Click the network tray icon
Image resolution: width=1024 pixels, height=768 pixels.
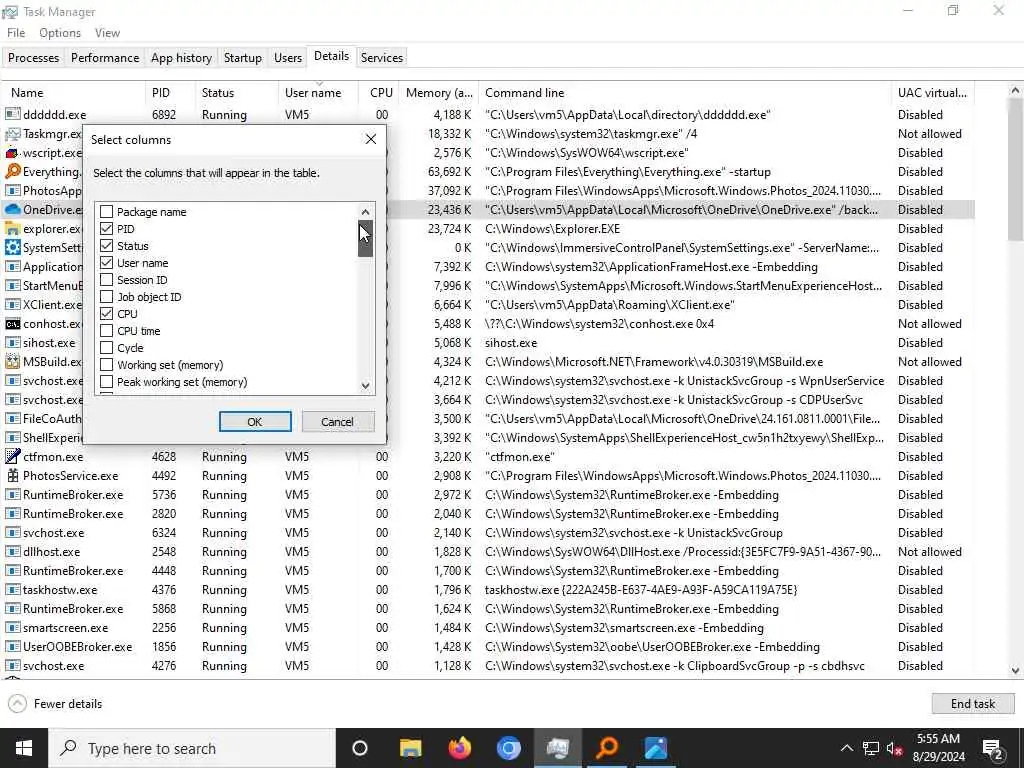click(x=871, y=748)
